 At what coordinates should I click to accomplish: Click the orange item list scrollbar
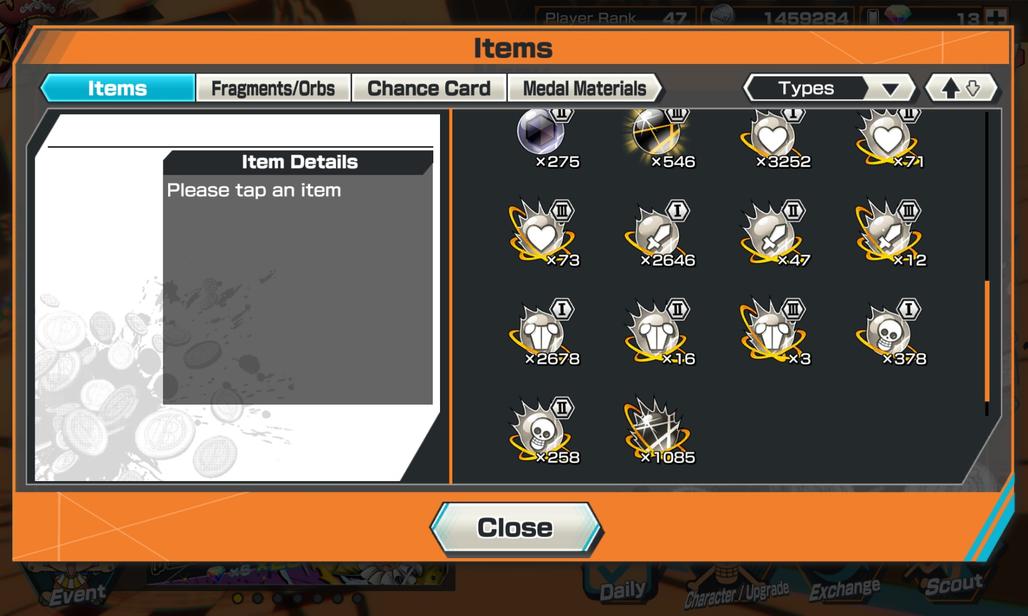pos(987,341)
